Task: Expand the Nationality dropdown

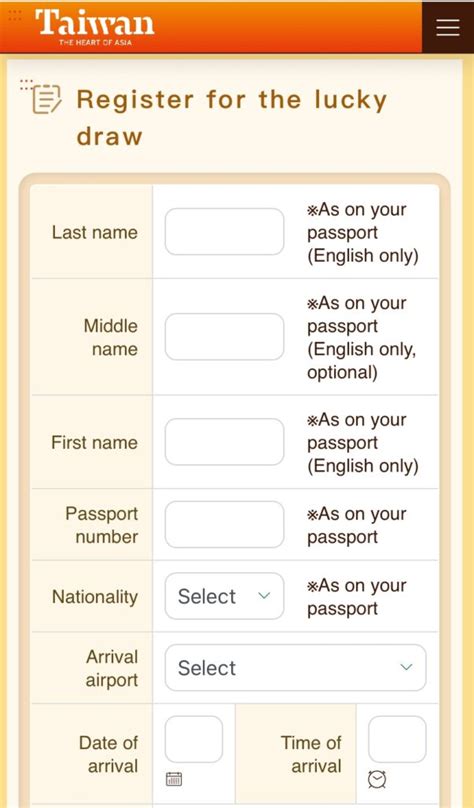Action: click(224, 596)
